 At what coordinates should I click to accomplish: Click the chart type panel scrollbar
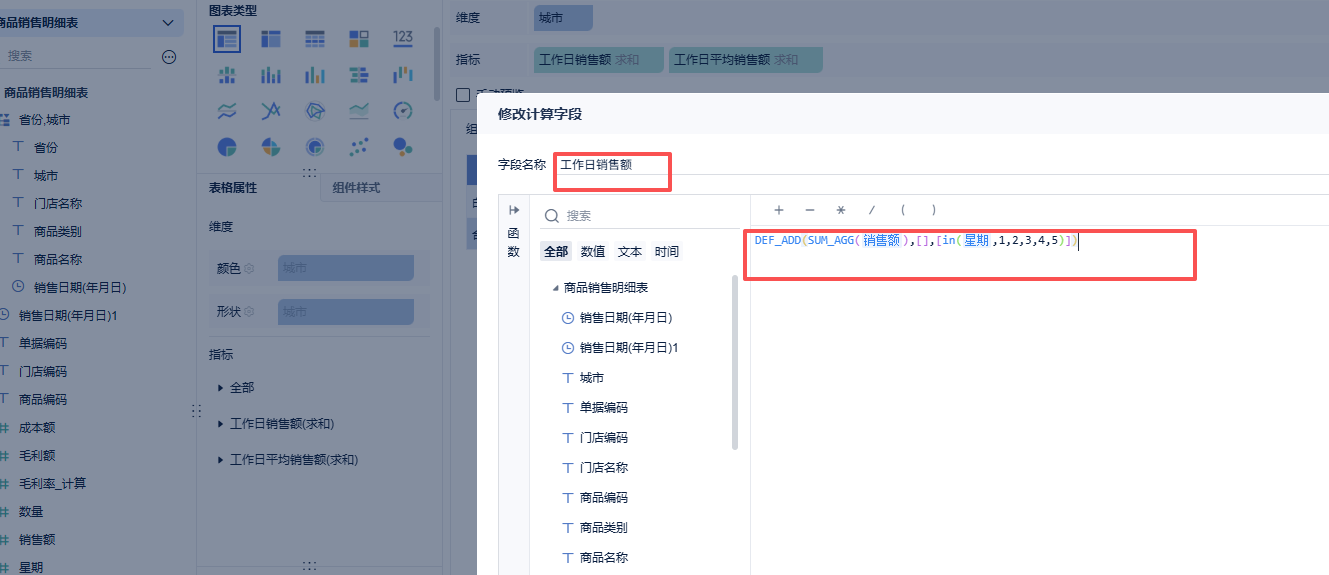(437, 62)
